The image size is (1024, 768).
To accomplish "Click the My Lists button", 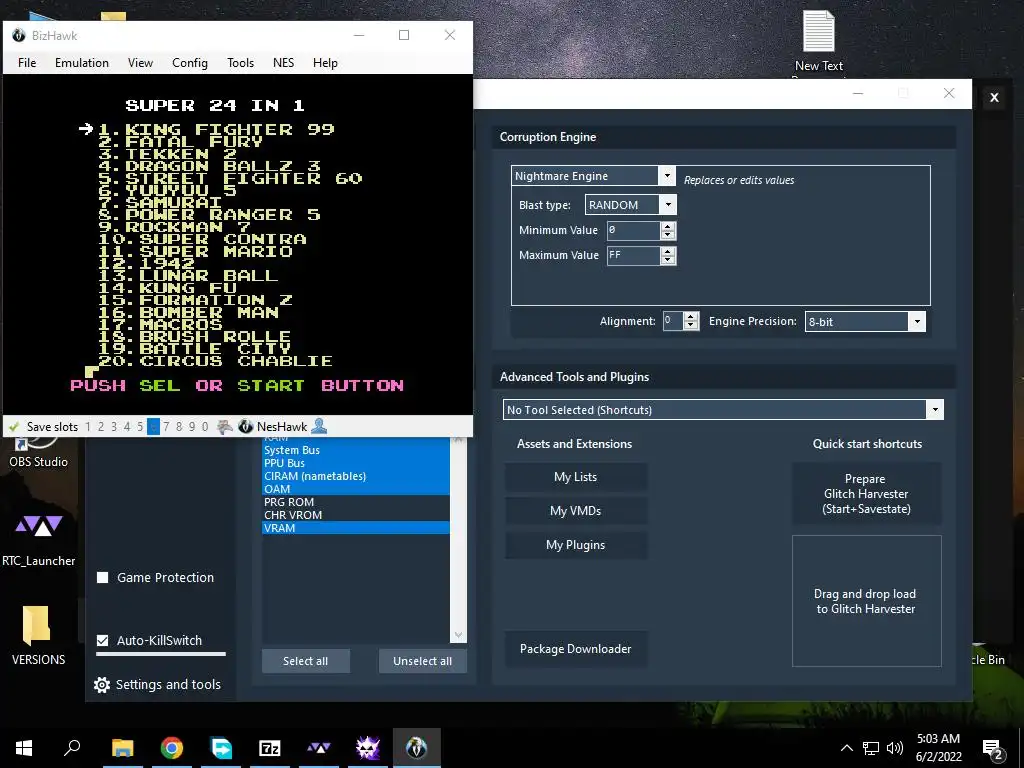I will click(x=575, y=477).
